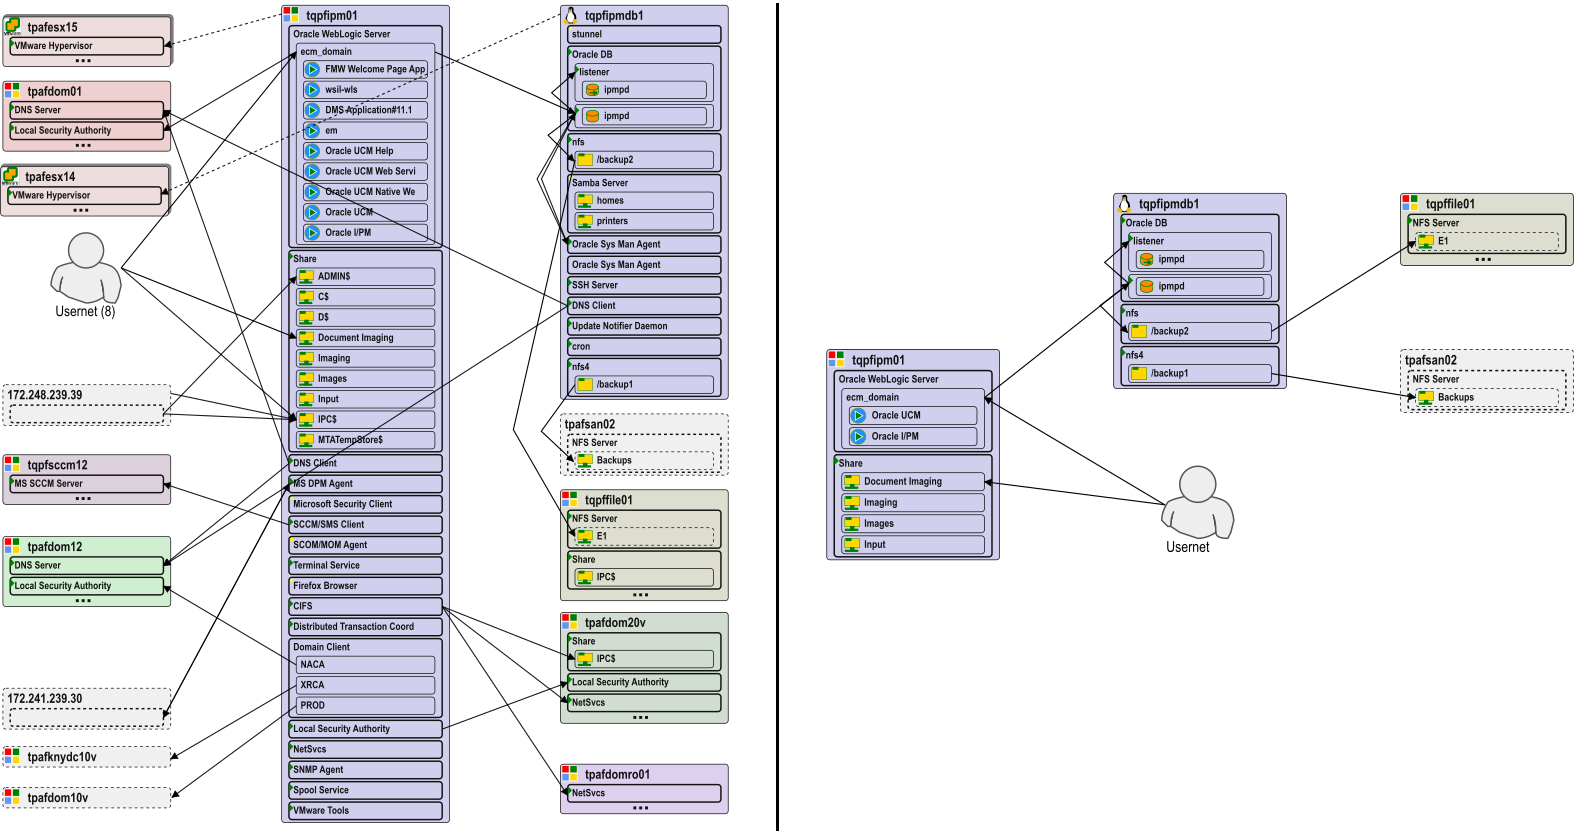Click the 172.241.239.30 host node

click(x=87, y=708)
